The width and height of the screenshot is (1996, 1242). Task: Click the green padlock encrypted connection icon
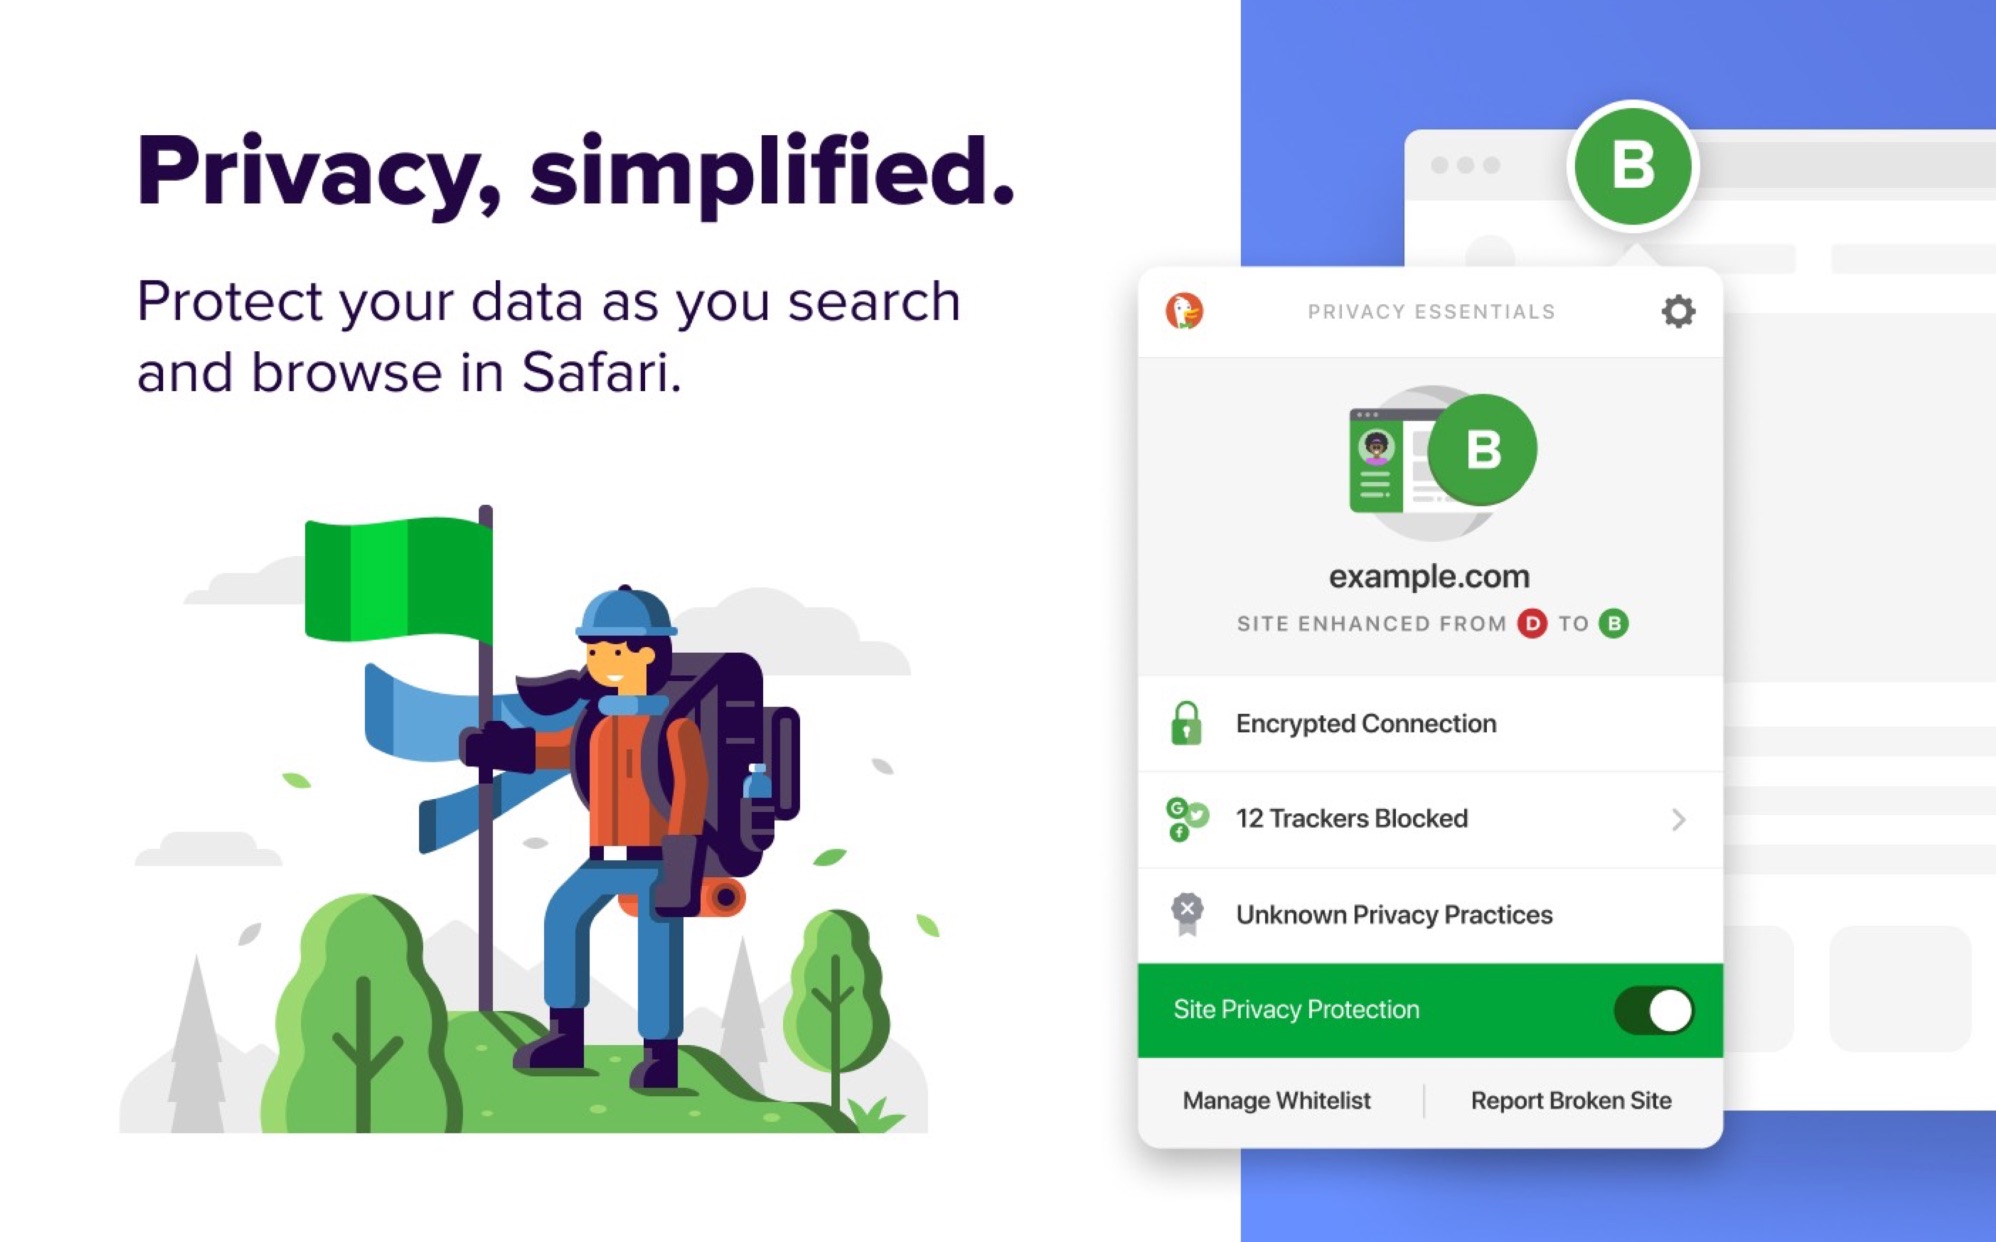pyautogui.click(x=1189, y=723)
